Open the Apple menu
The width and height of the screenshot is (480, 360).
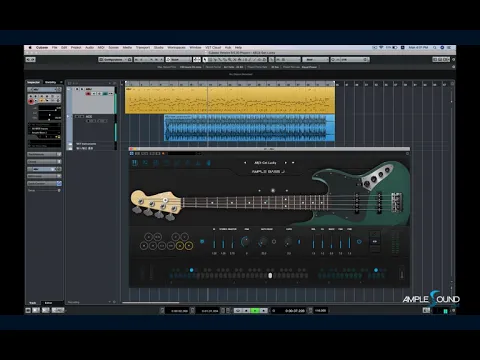(30, 48)
